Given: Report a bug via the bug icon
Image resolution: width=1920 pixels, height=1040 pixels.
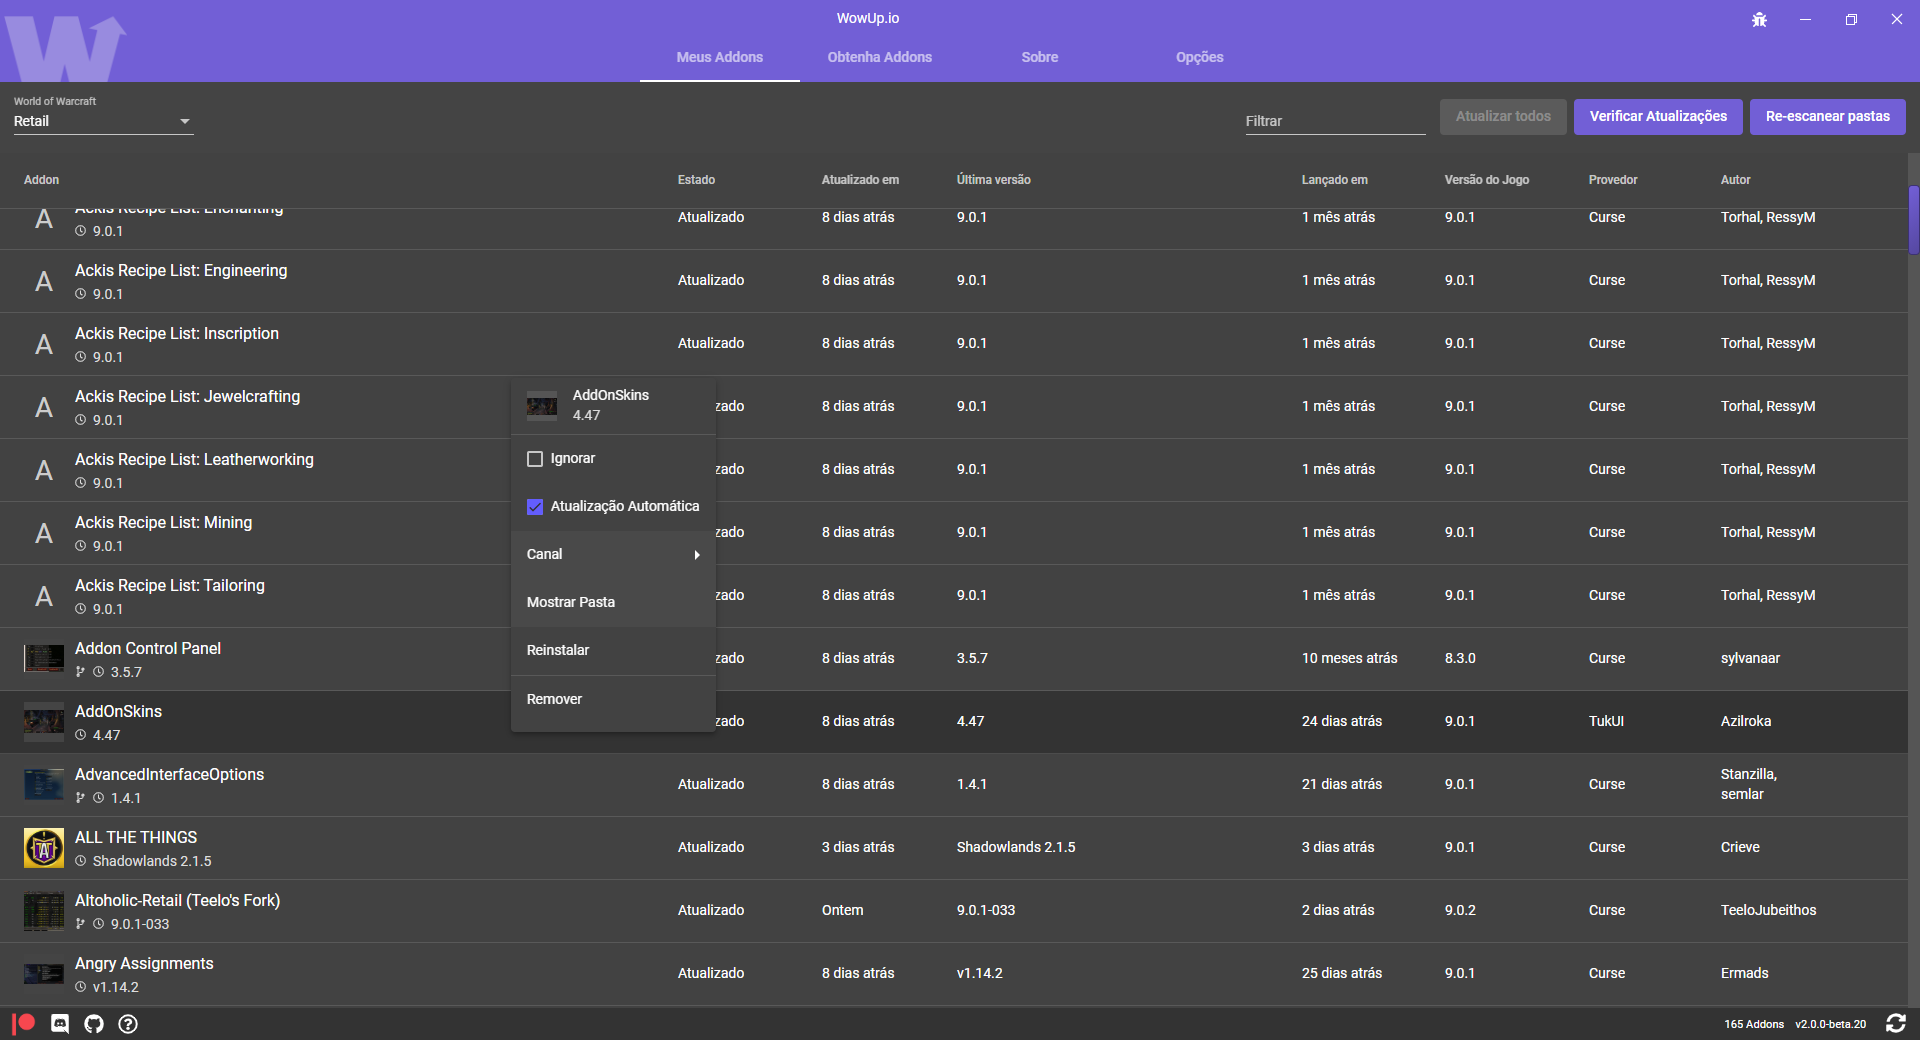Looking at the screenshot, I should click(x=1759, y=19).
